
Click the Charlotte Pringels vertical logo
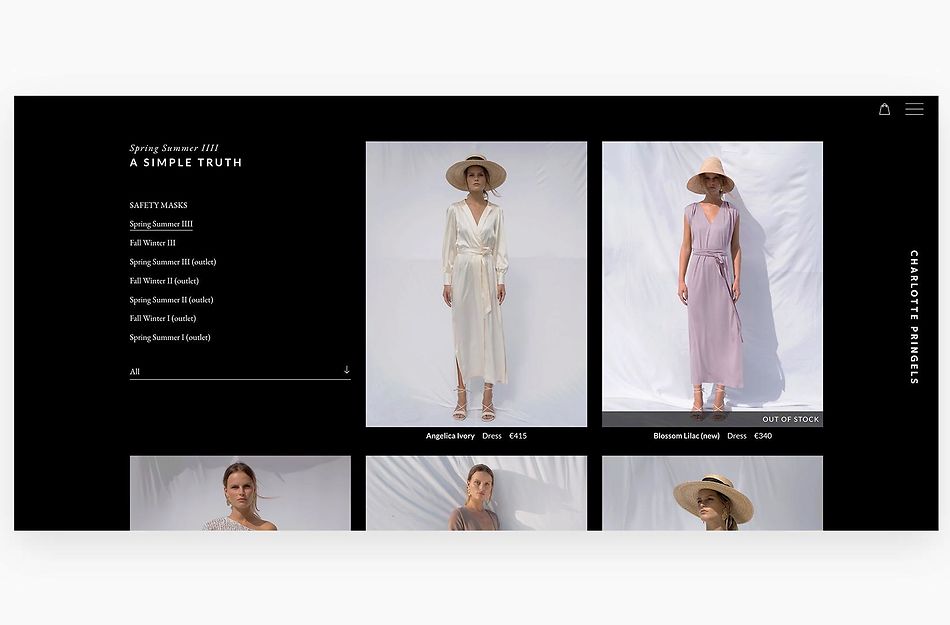click(913, 317)
